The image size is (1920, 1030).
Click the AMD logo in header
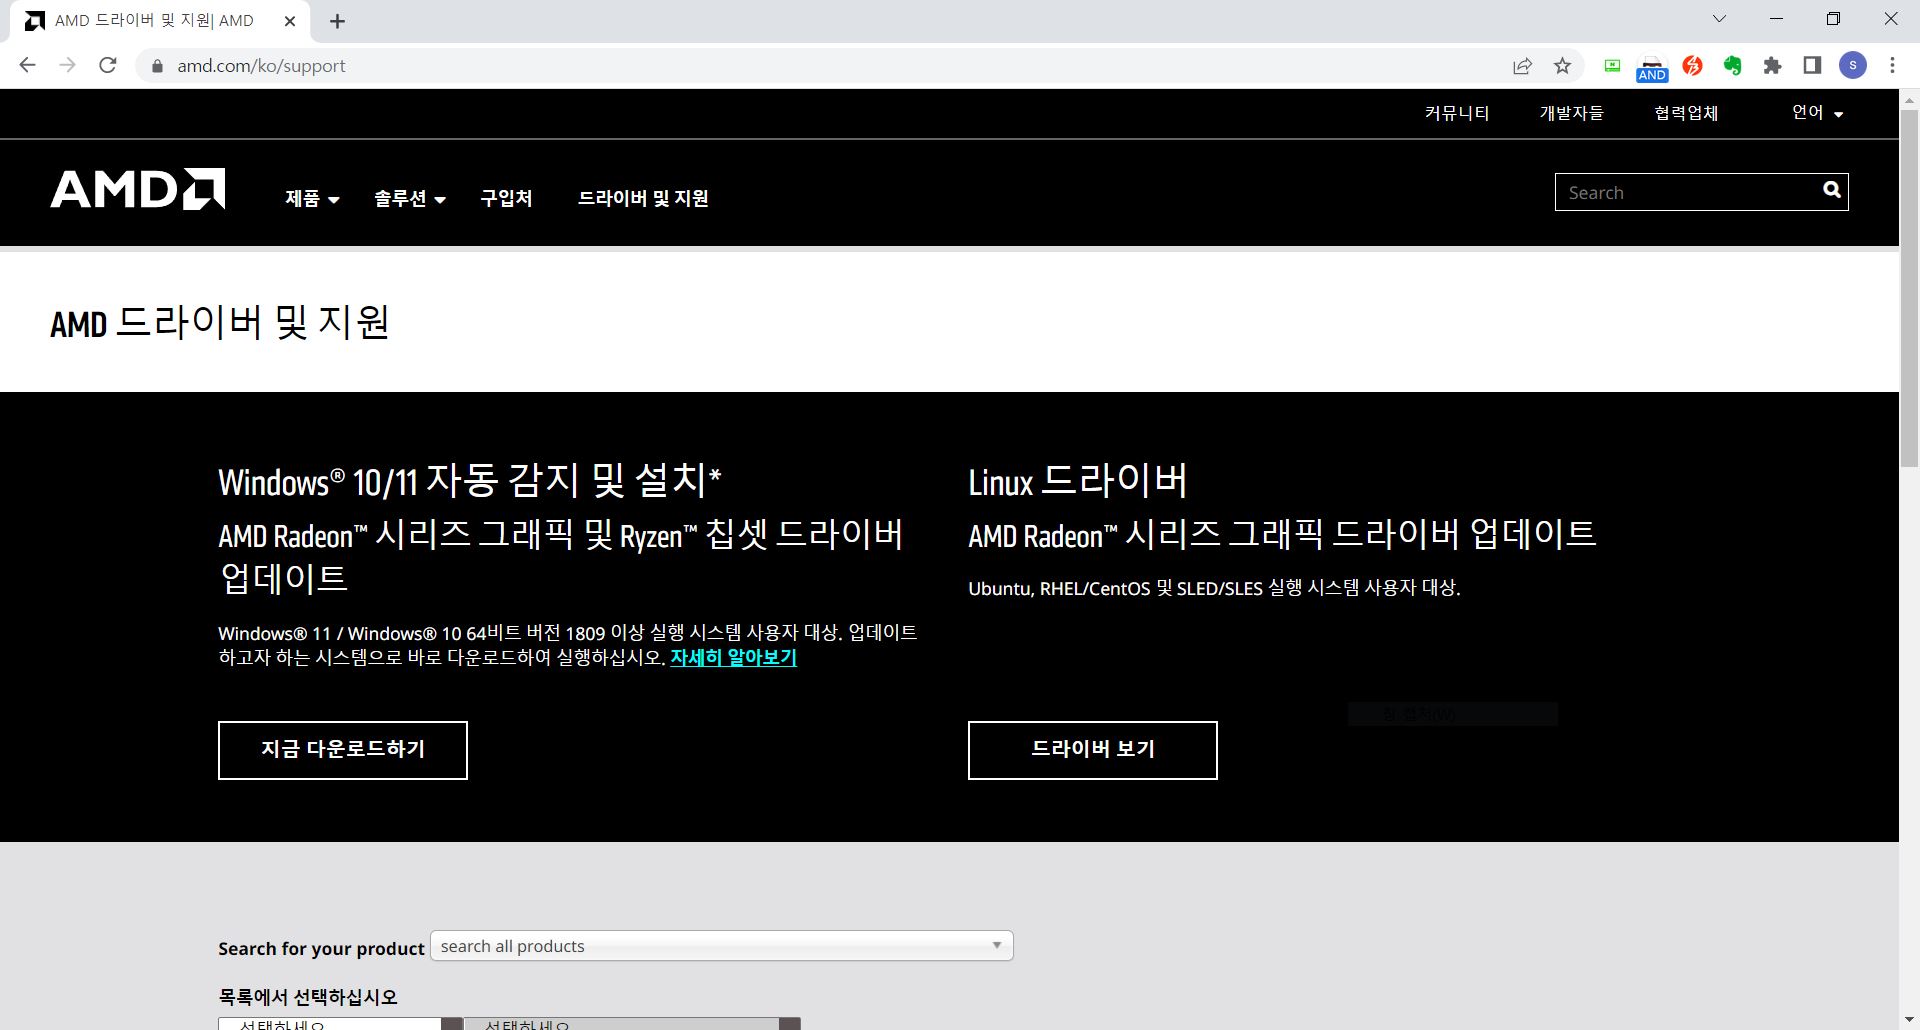[138, 189]
